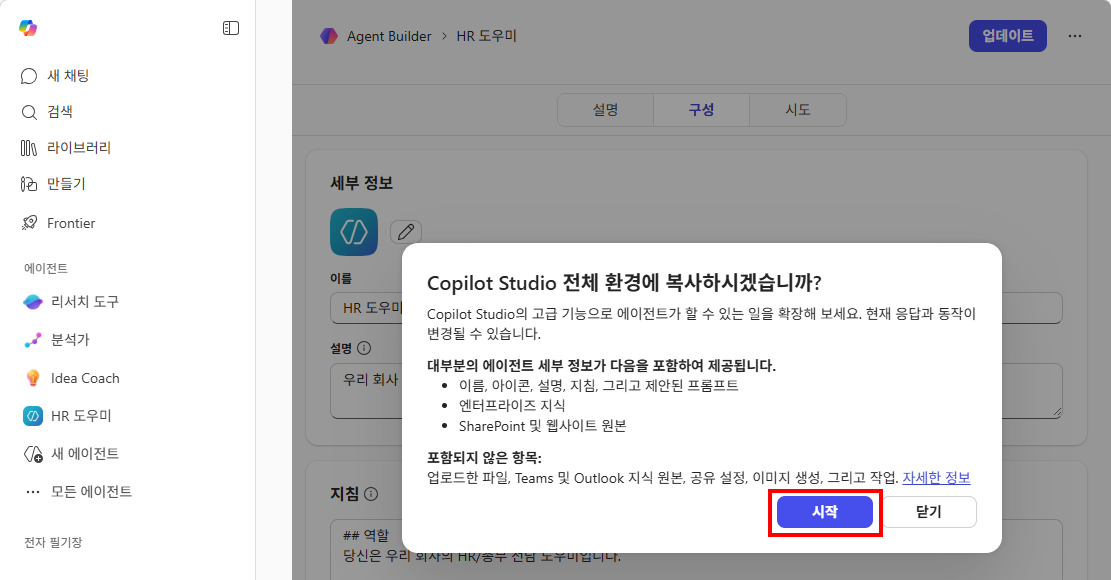Switch to the 시도 tab

tap(798, 110)
